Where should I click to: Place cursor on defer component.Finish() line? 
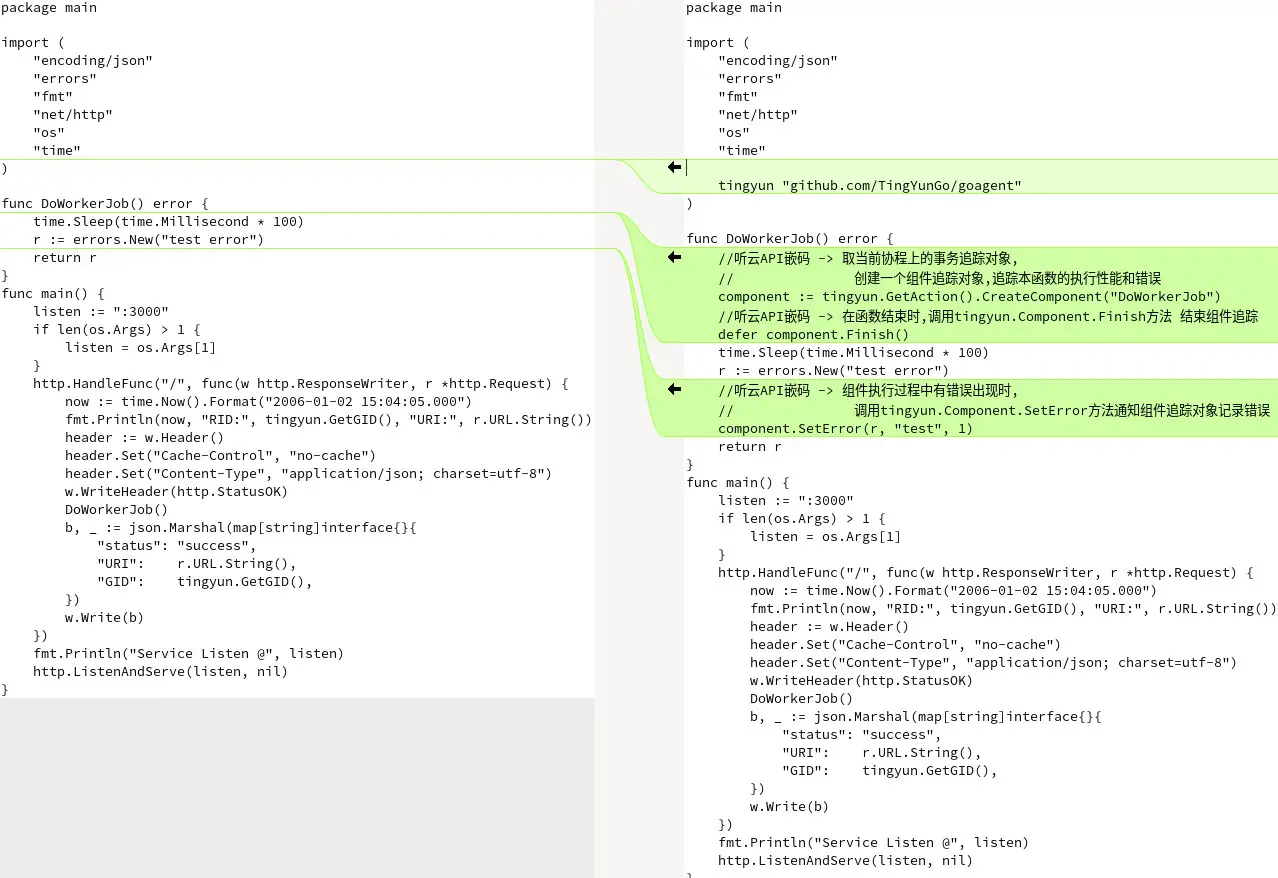pos(813,335)
